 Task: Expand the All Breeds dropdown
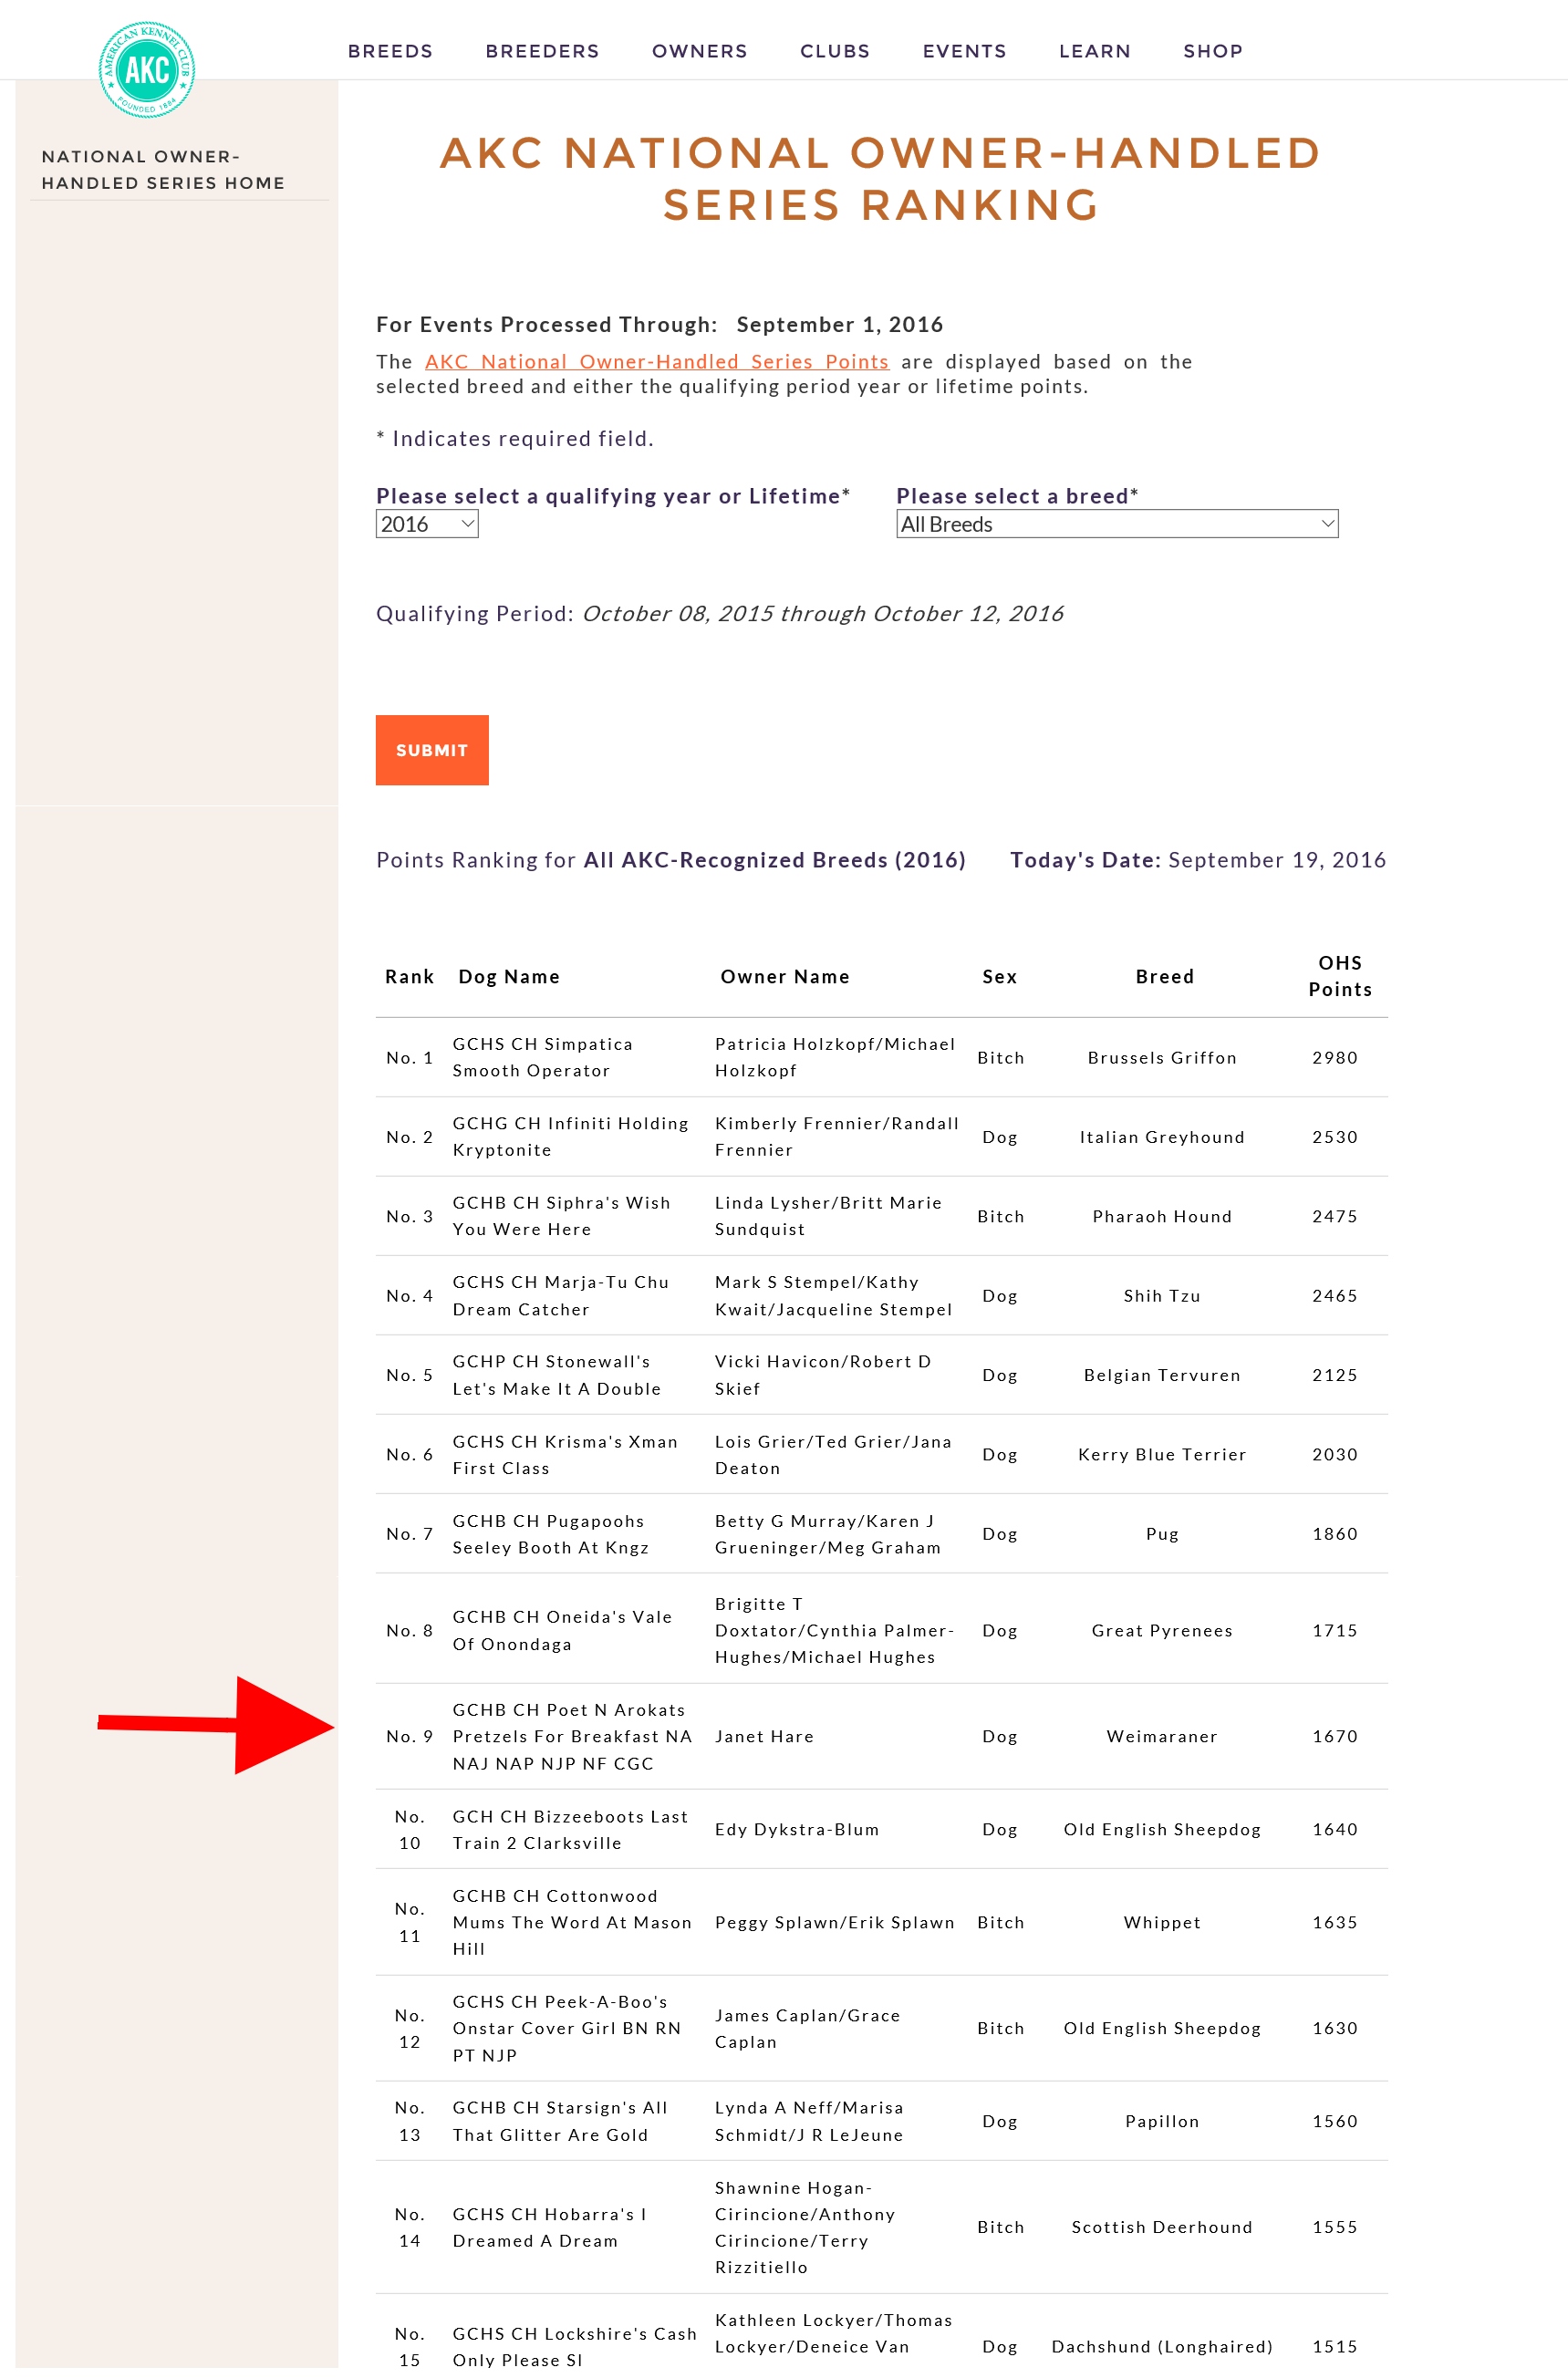tap(1116, 524)
